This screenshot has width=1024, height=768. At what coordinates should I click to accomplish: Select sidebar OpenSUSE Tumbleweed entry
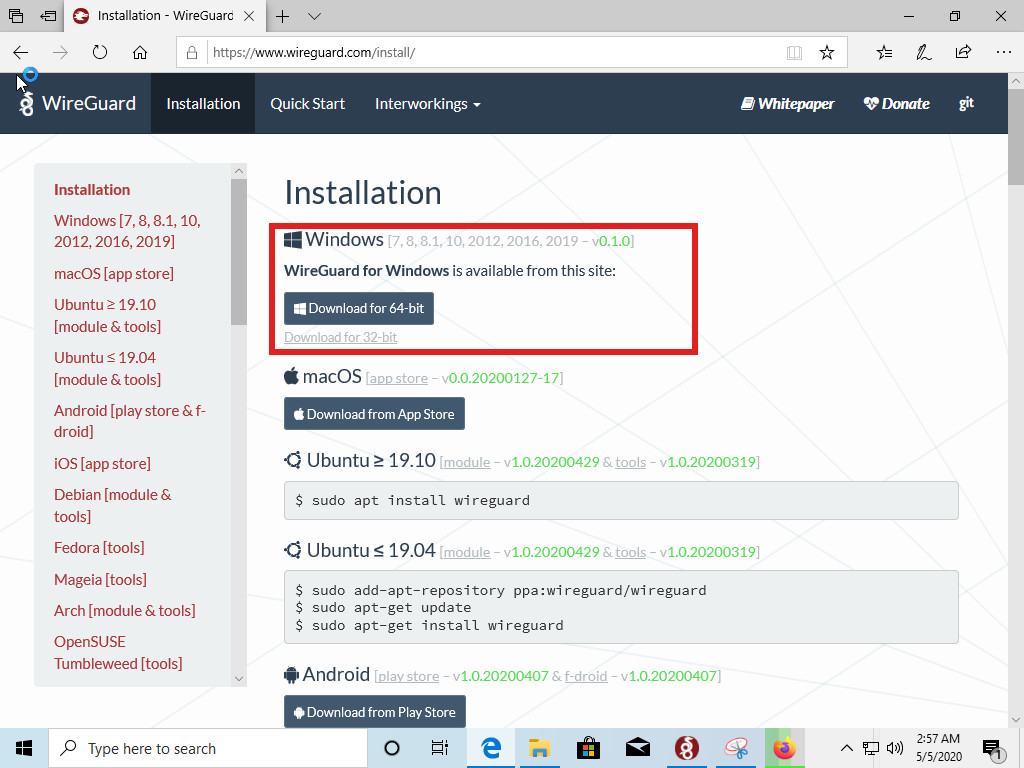[118, 652]
